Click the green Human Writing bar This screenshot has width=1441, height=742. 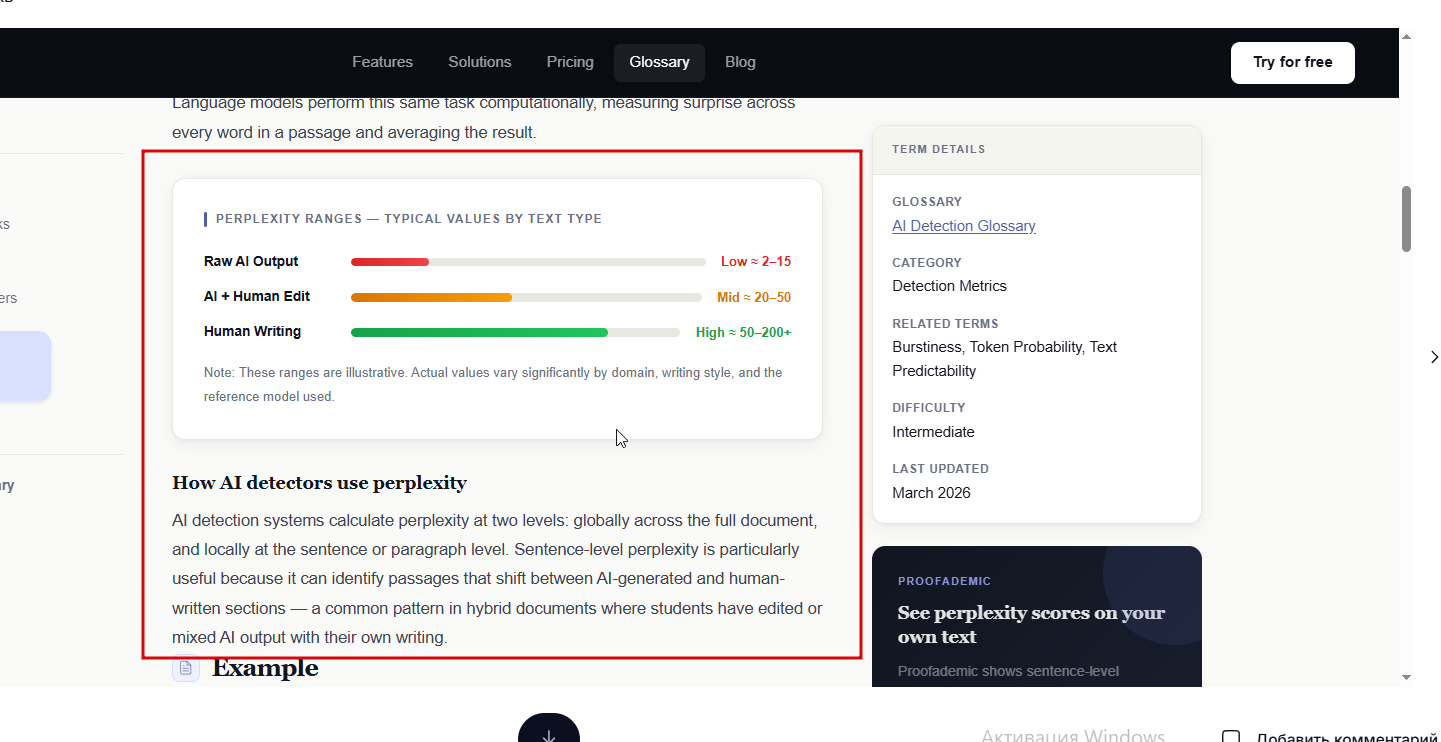pyautogui.click(x=479, y=332)
